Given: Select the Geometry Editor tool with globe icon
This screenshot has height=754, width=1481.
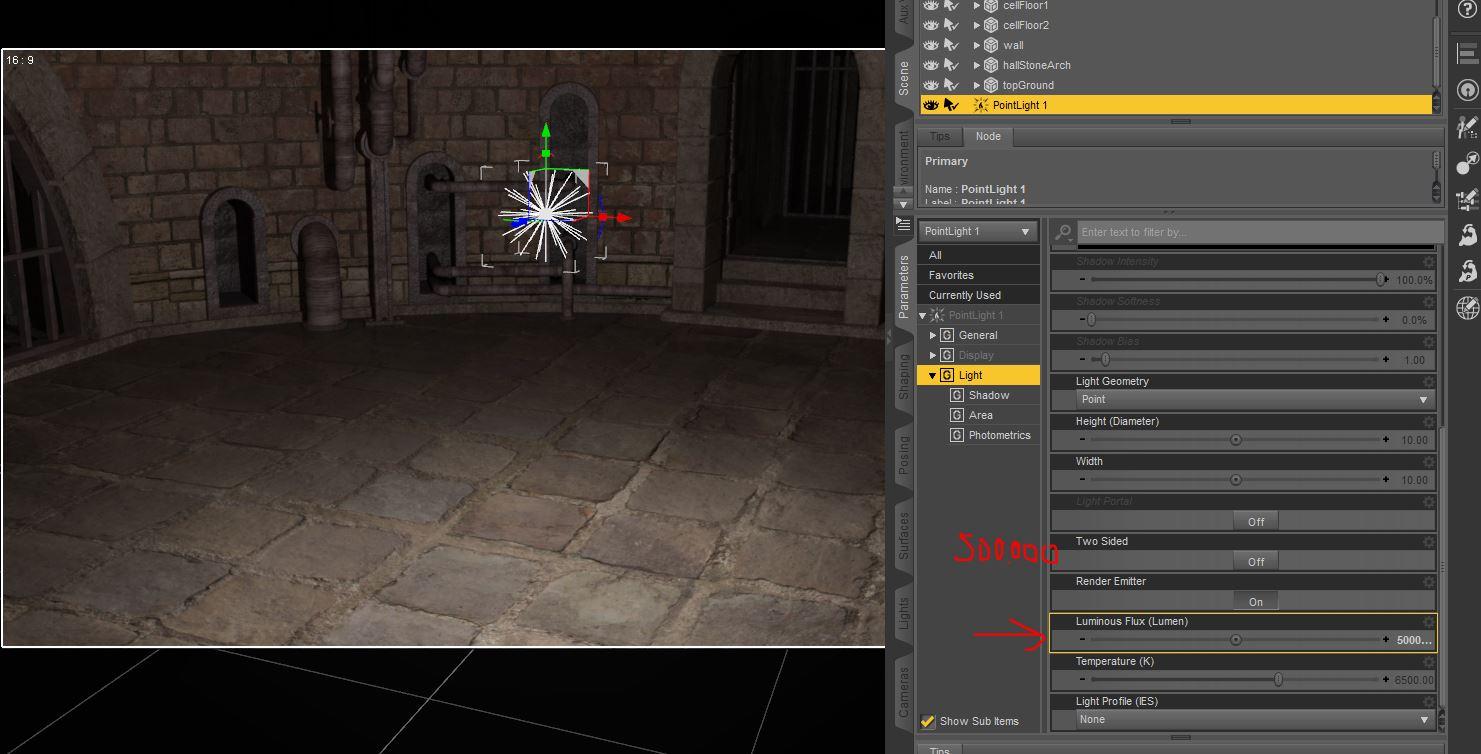Looking at the screenshot, I should click(x=1467, y=308).
